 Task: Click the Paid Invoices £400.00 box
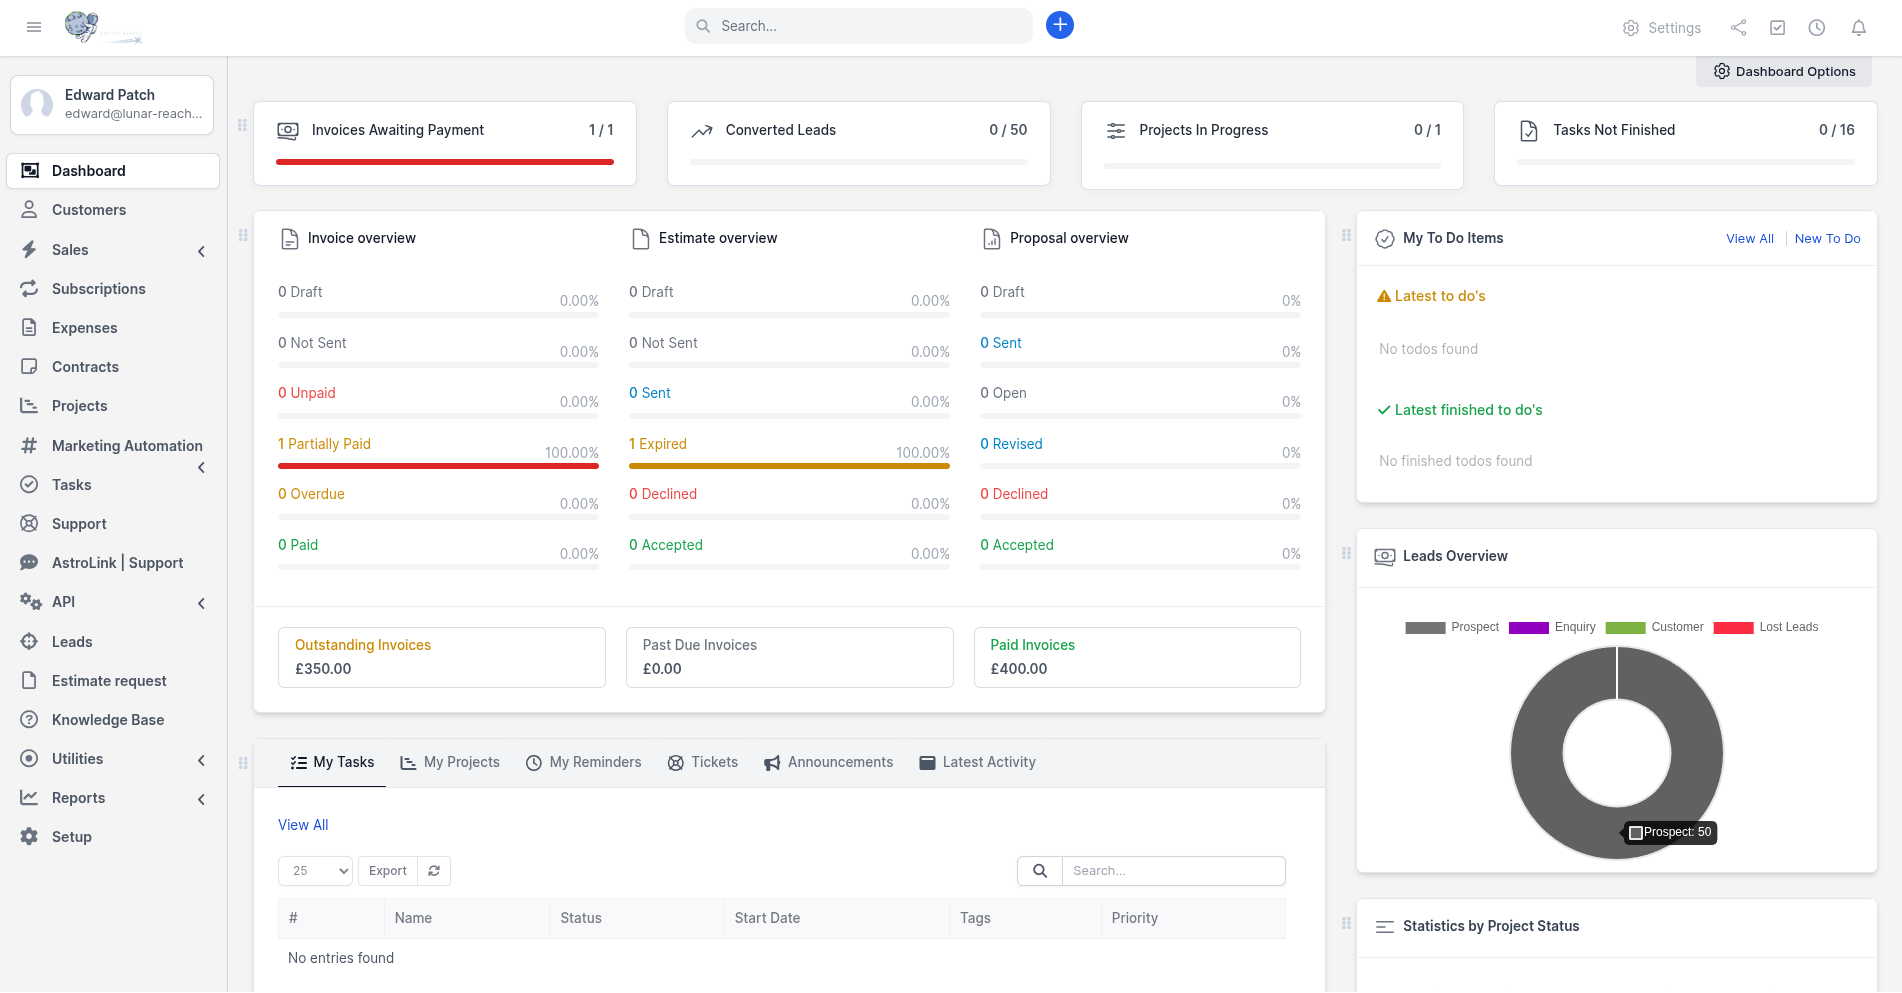tap(1137, 657)
